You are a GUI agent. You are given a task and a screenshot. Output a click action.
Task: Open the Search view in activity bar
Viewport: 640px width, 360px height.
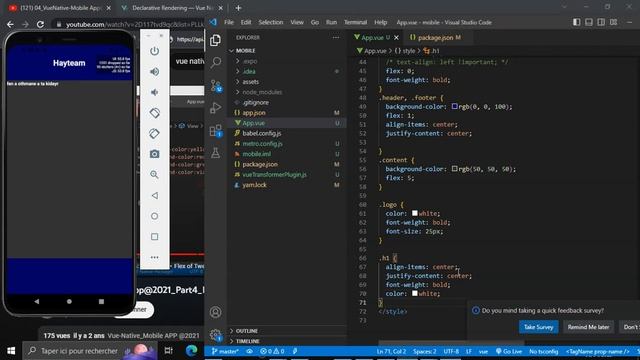tap(216, 62)
